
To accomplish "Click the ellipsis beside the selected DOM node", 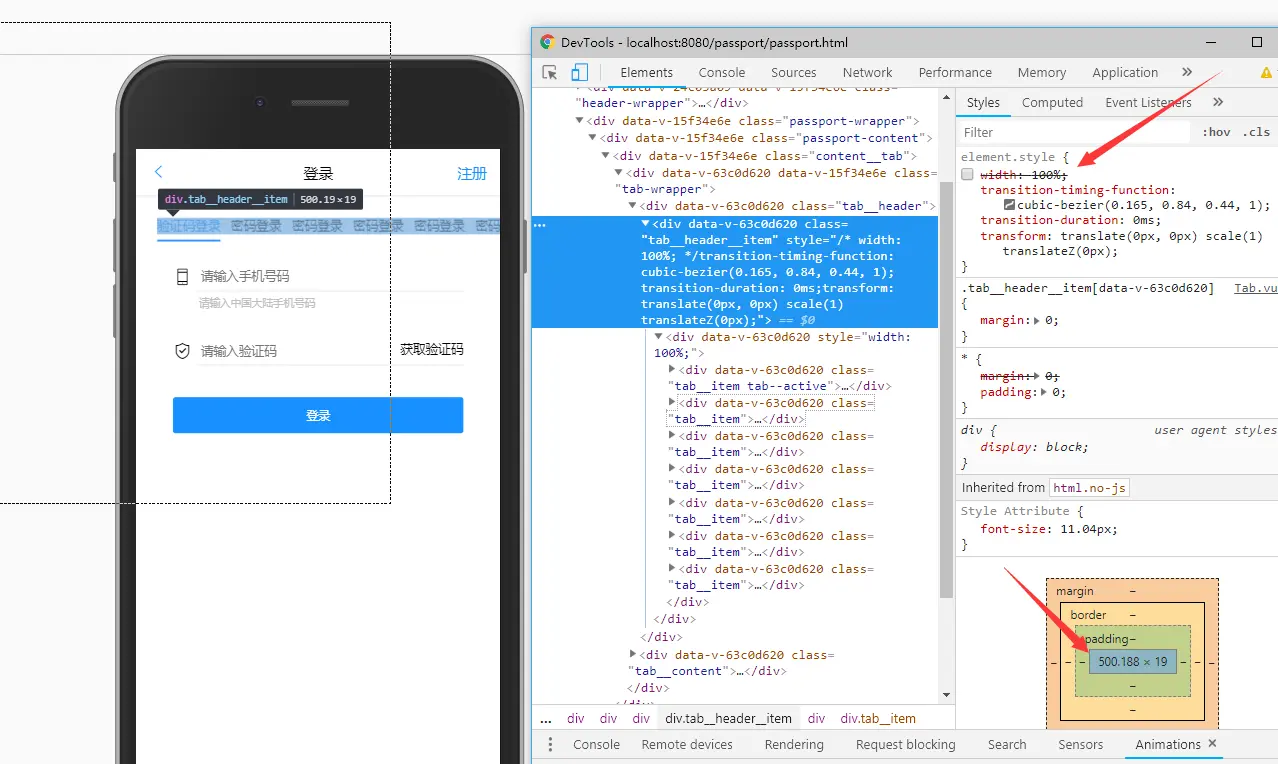I will pyautogui.click(x=540, y=225).
